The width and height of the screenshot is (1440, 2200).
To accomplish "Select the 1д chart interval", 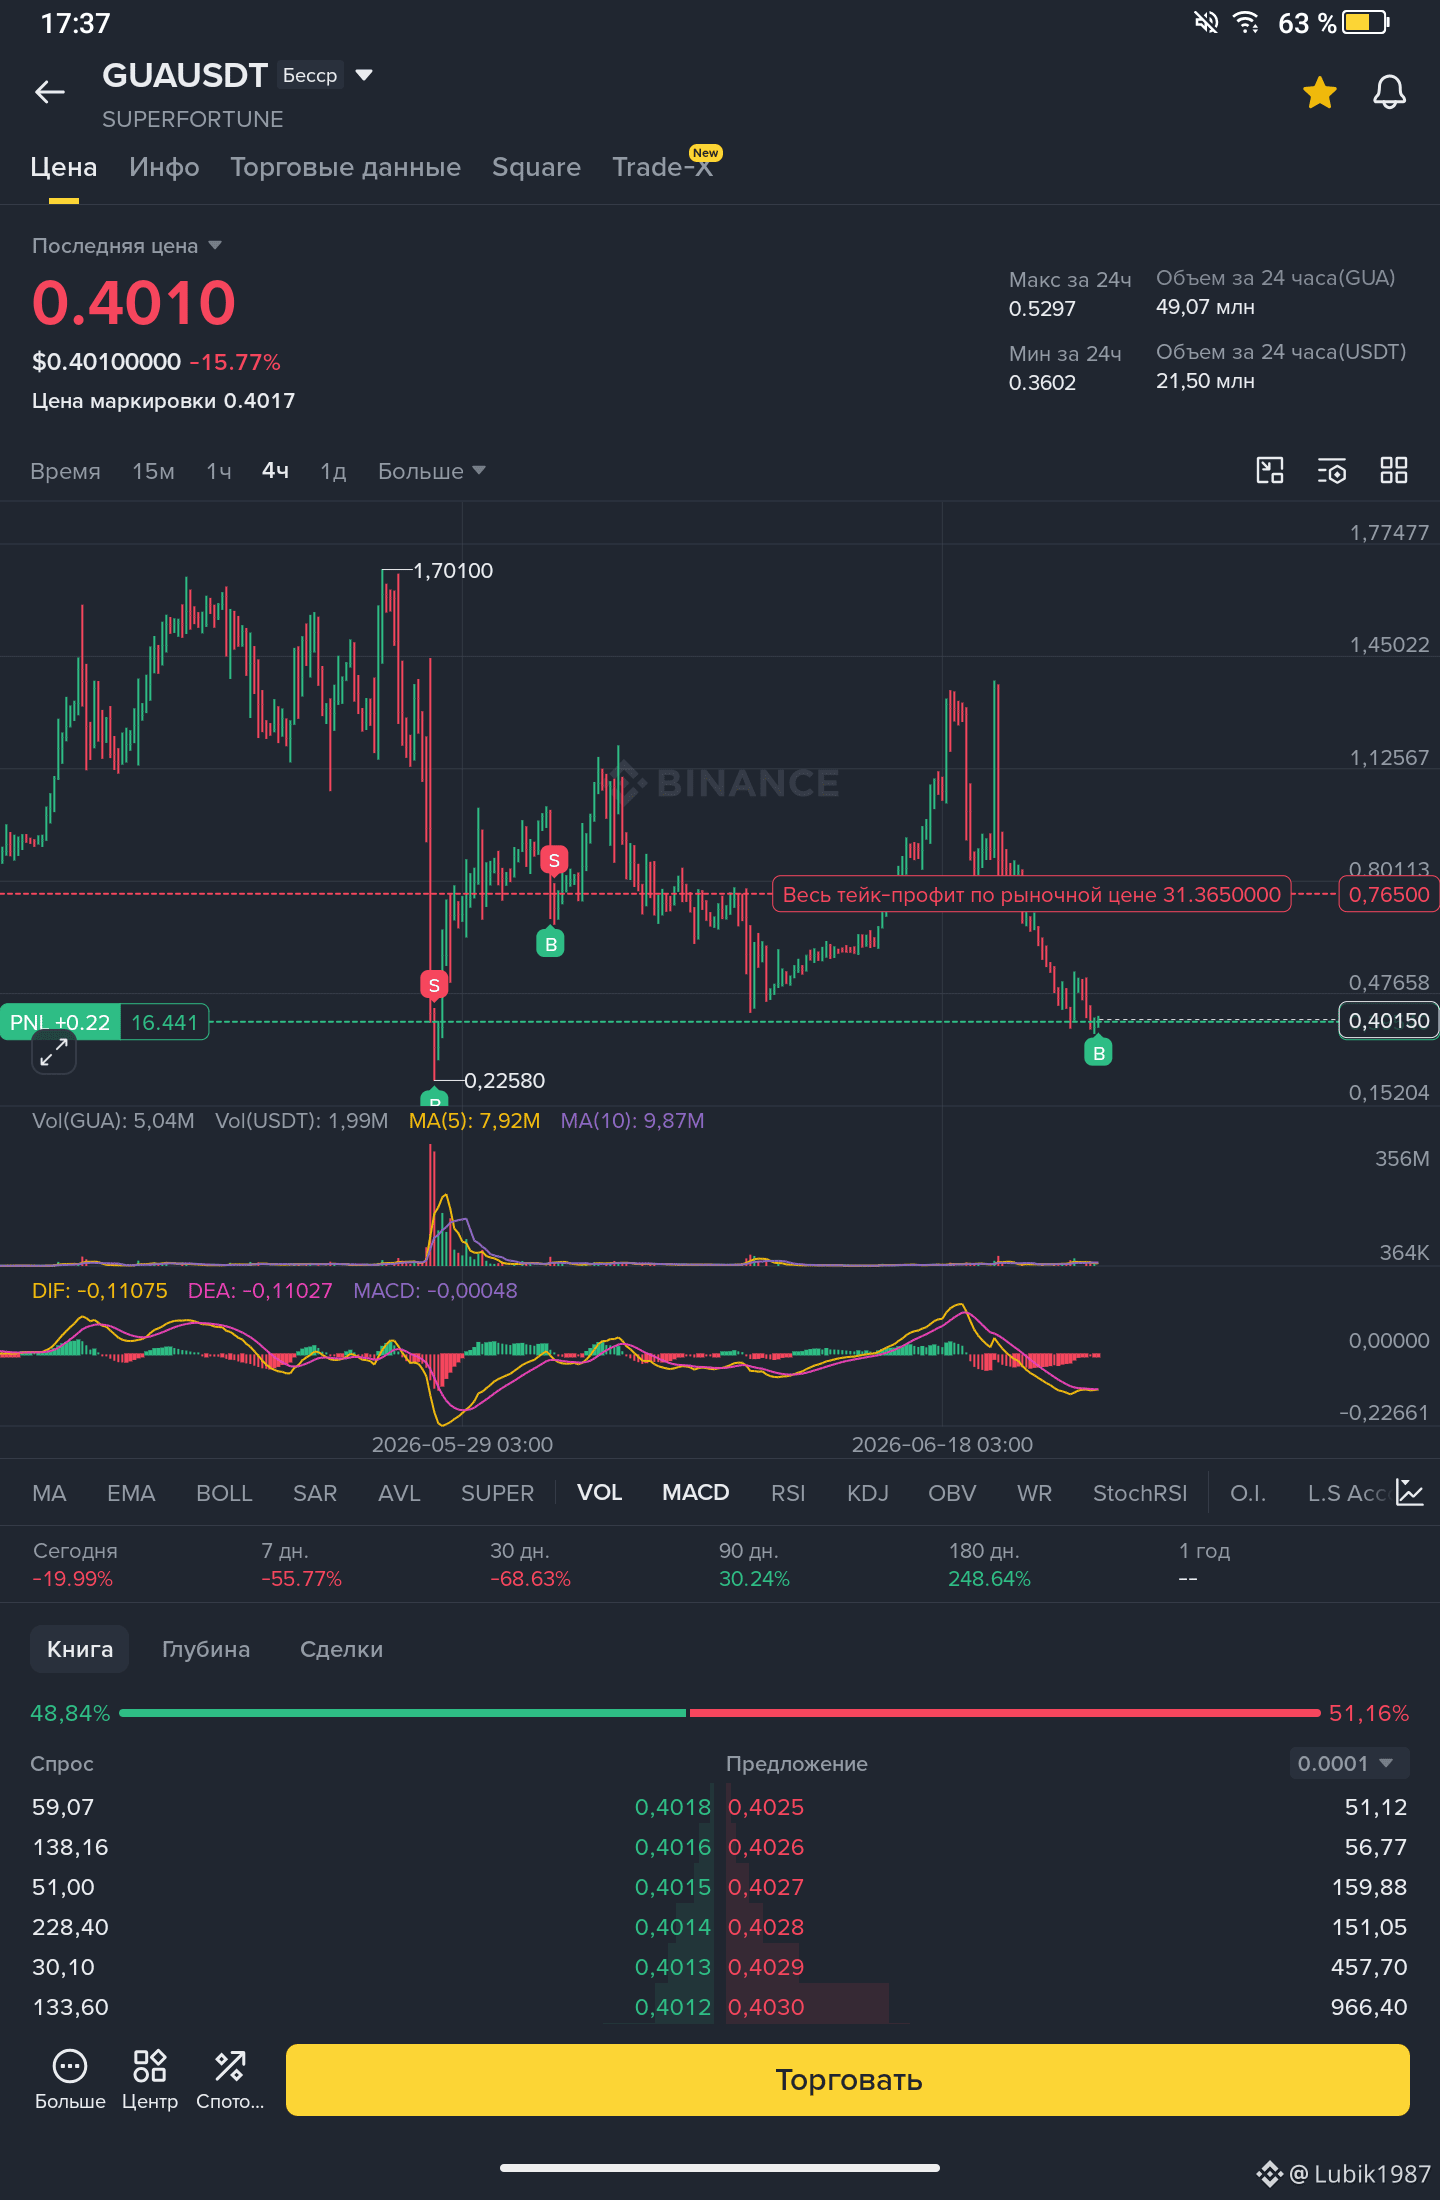I will 333,471.
